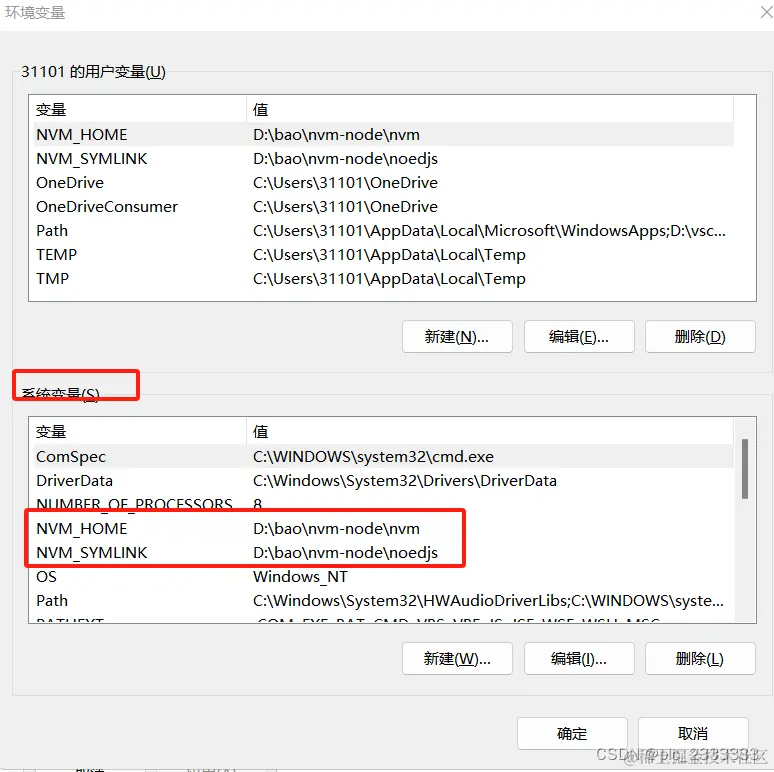Cancel with the 取消 button
This screenshot has width=774, height=772.
point(693,733)
